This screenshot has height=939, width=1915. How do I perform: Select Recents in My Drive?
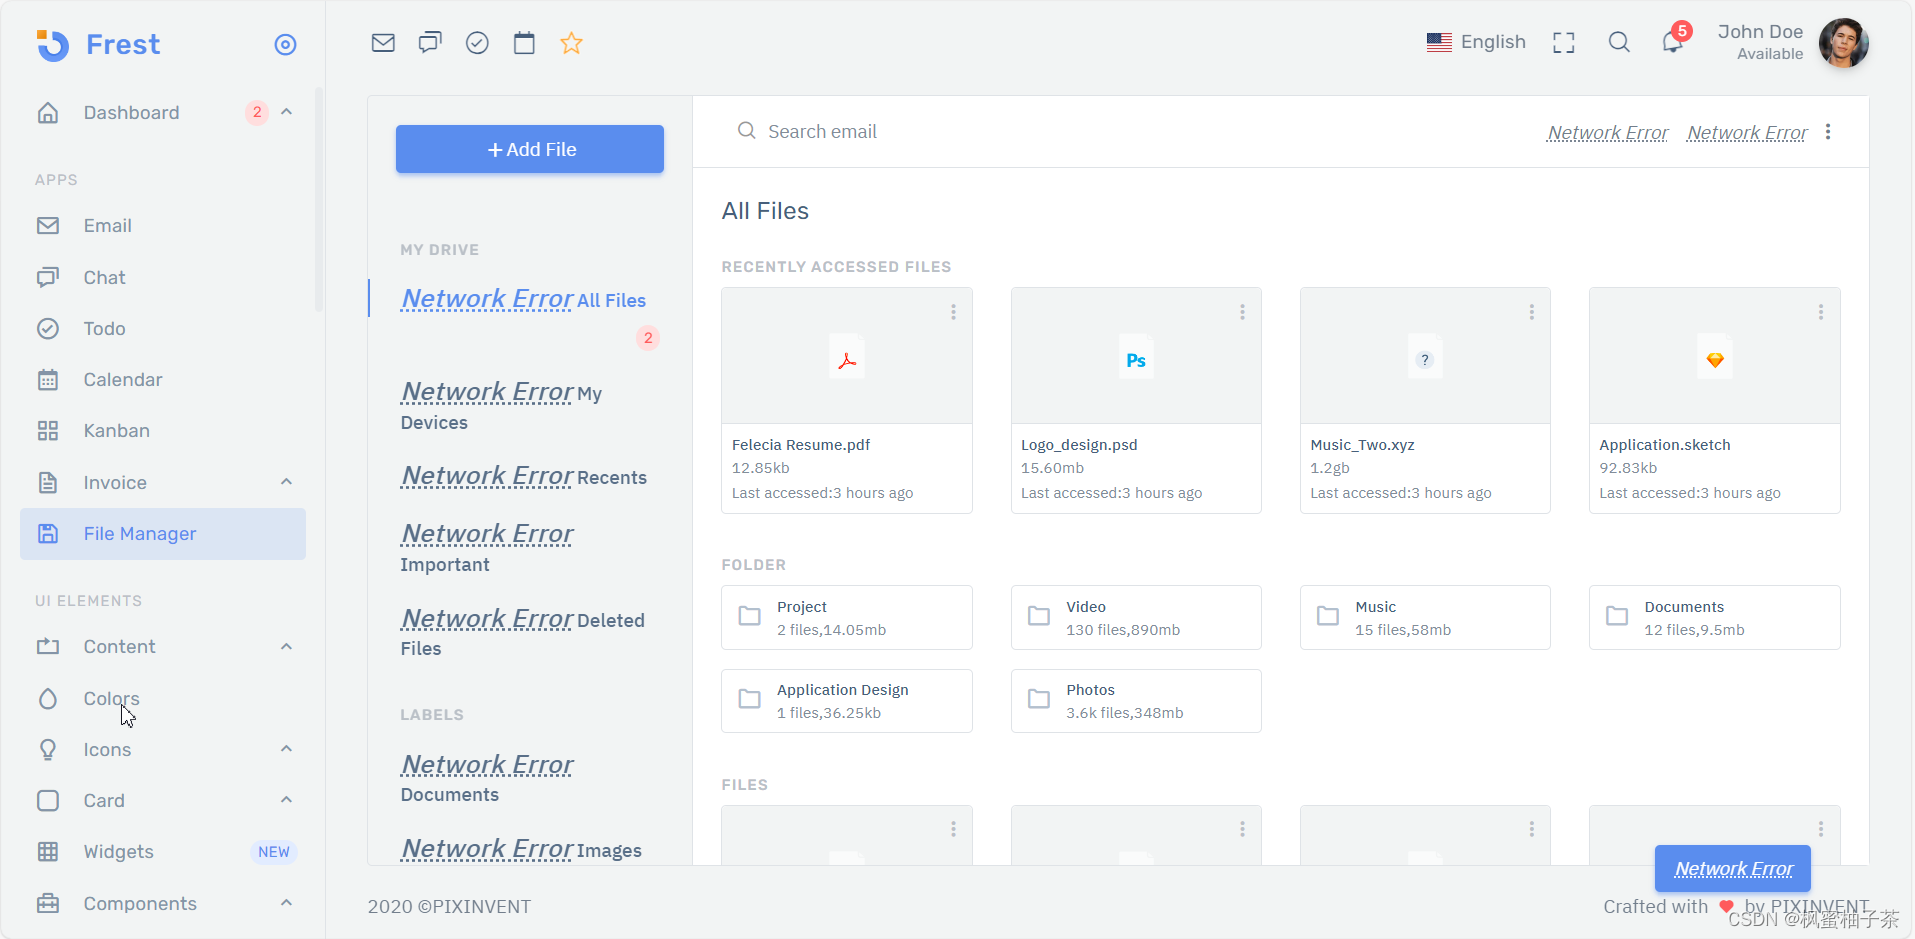[x=524, y=476]
